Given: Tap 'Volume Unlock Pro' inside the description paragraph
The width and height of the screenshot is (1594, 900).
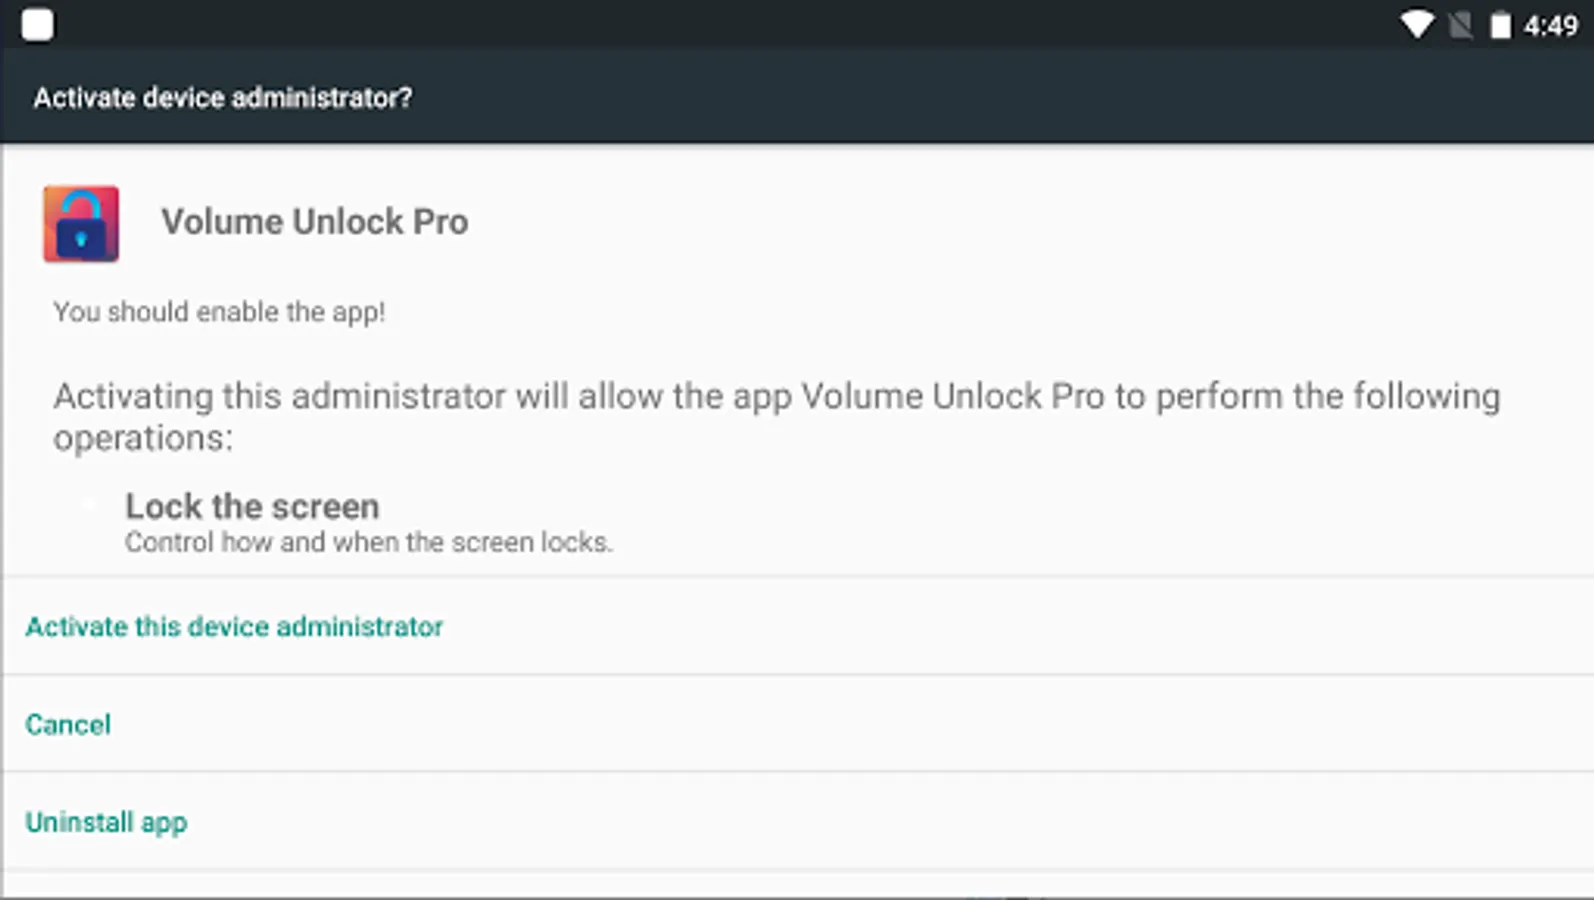Looking at the screenshot, I should (952, 397).
